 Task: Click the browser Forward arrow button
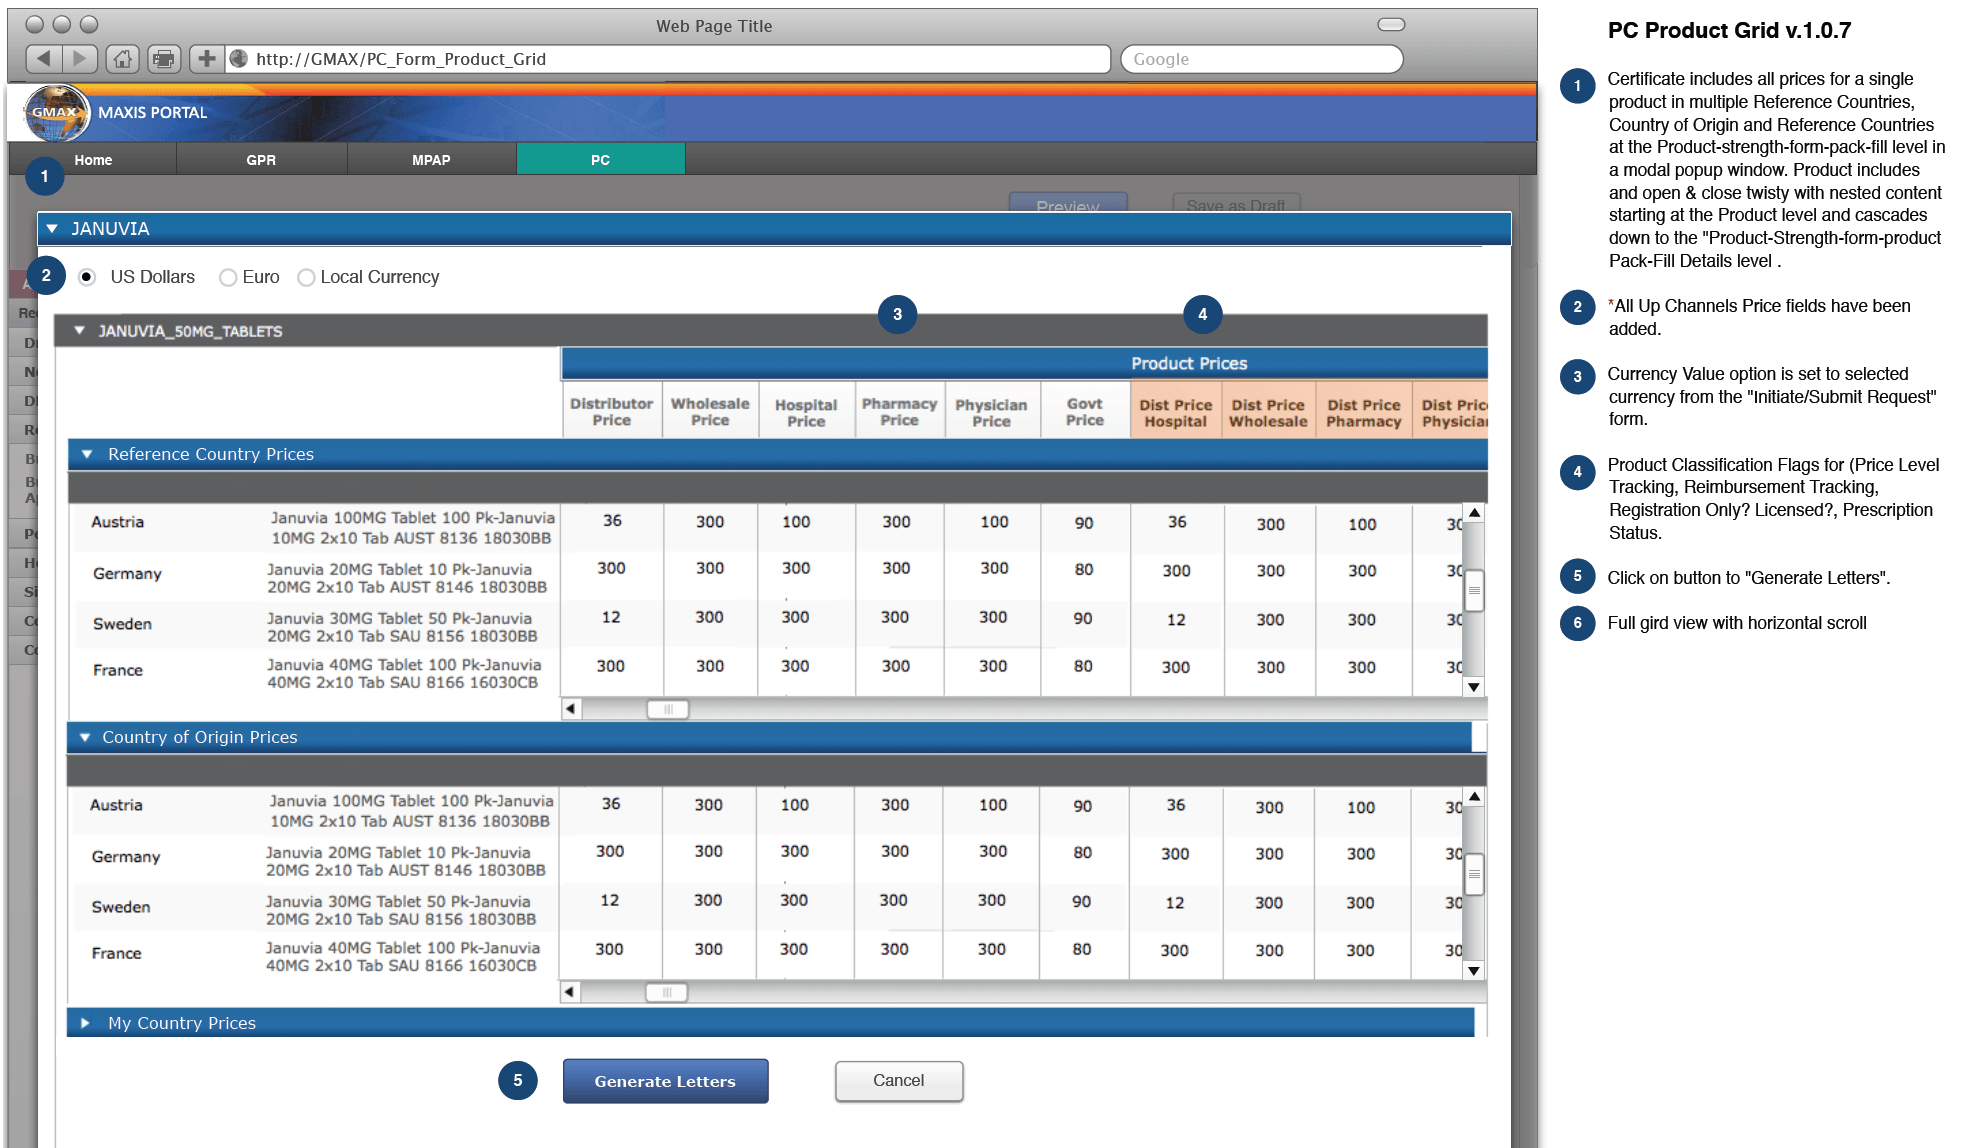(81, 59)
